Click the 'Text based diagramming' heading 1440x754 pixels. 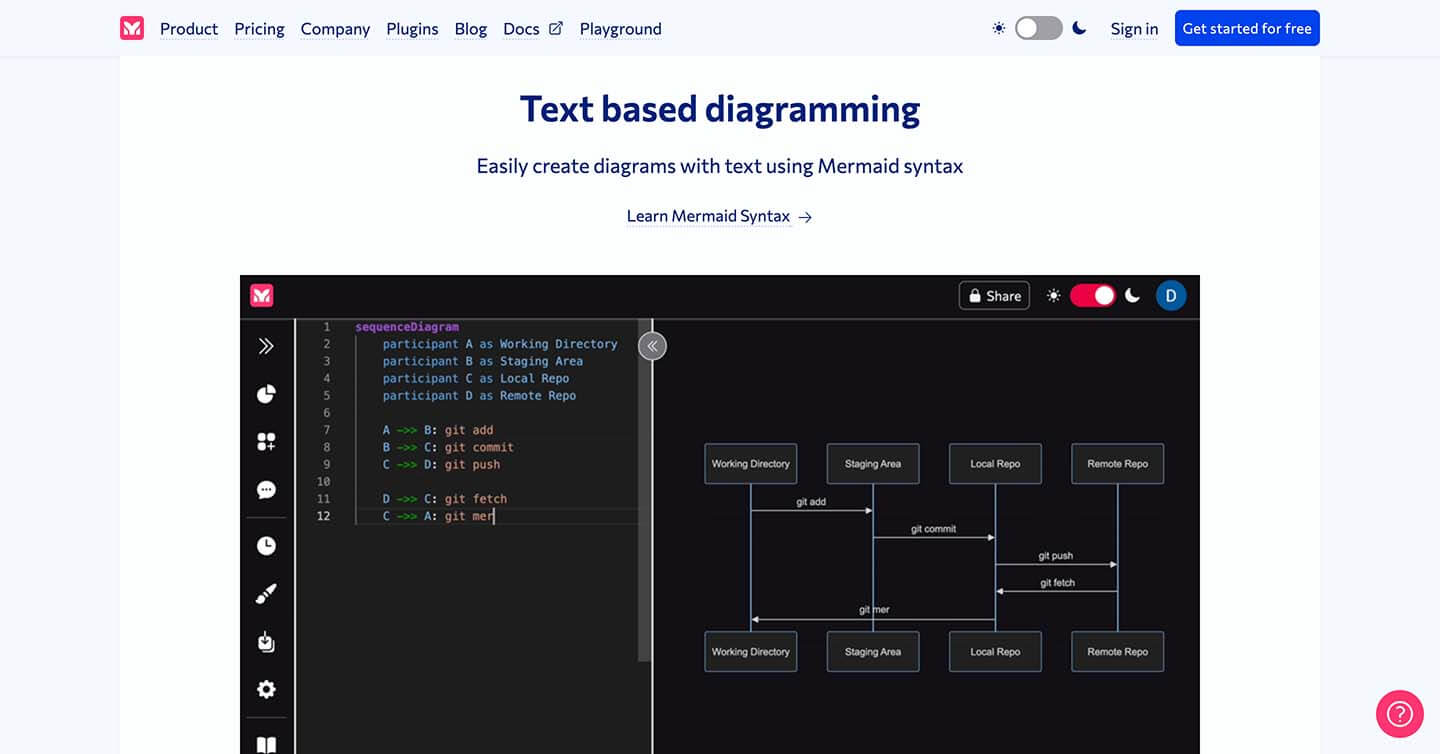coord(720,109)
